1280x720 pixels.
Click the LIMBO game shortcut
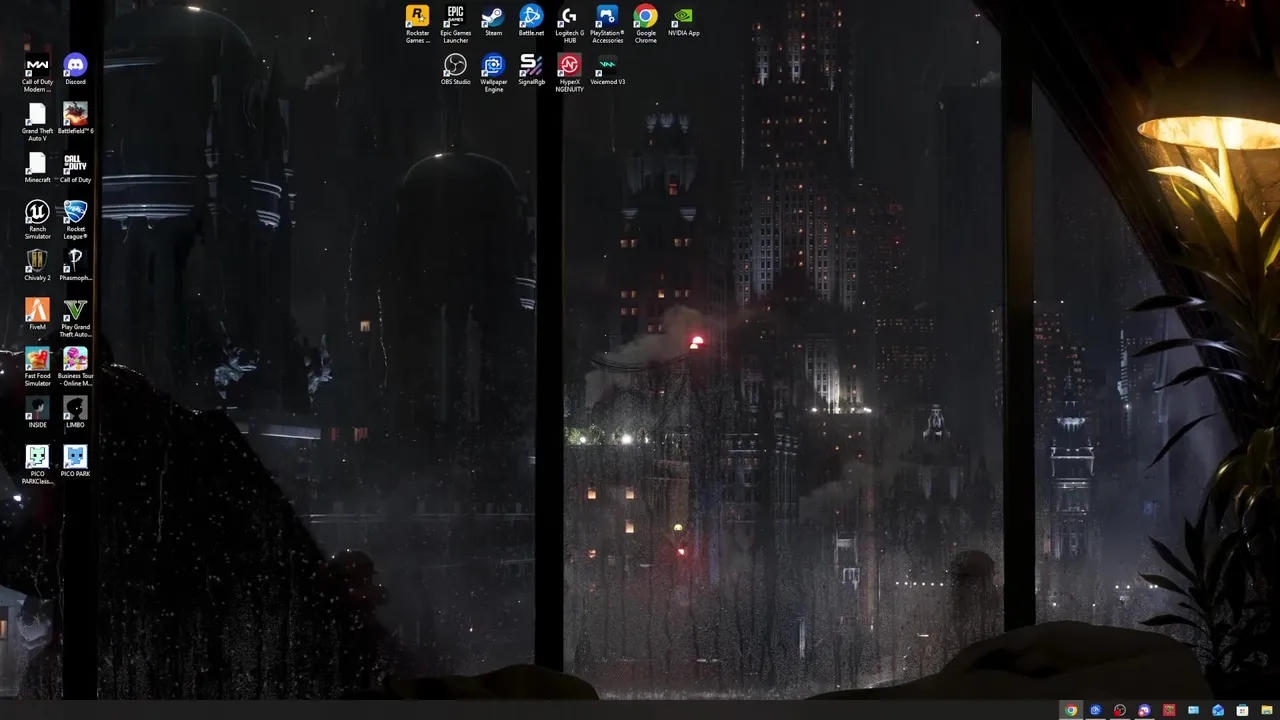coord(75,413)
